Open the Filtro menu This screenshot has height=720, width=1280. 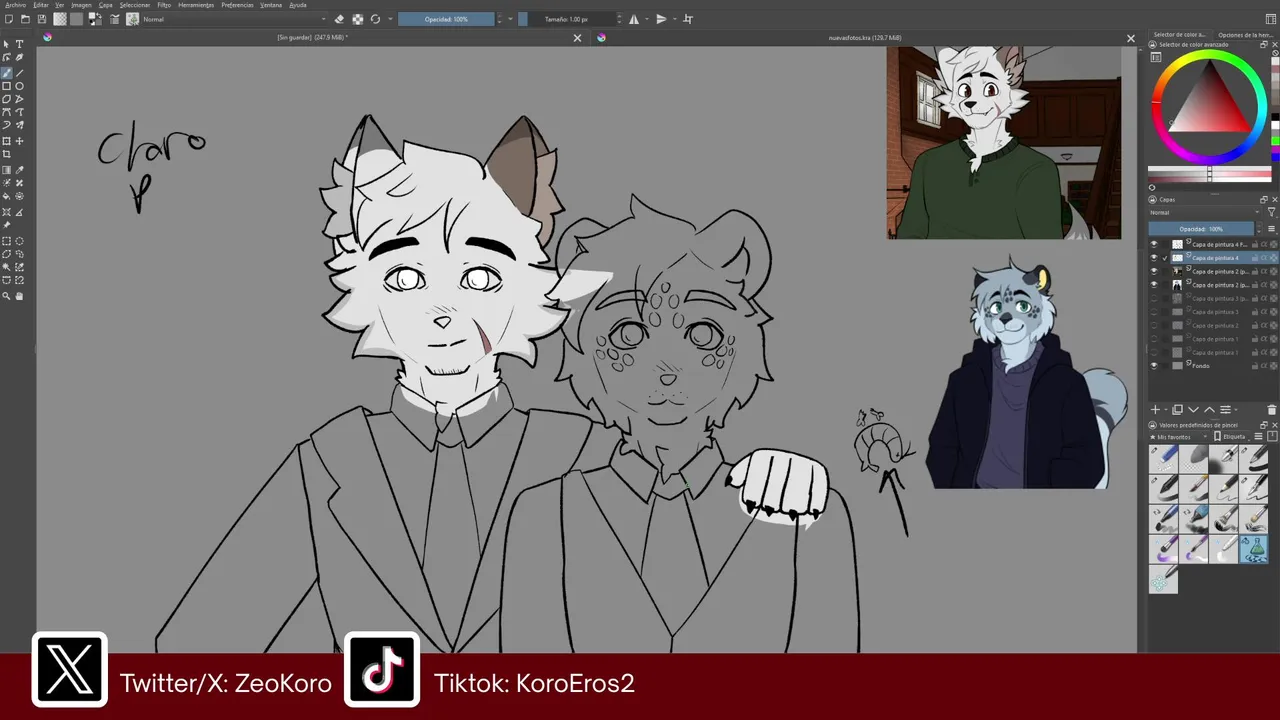click(x=164, y=5)
